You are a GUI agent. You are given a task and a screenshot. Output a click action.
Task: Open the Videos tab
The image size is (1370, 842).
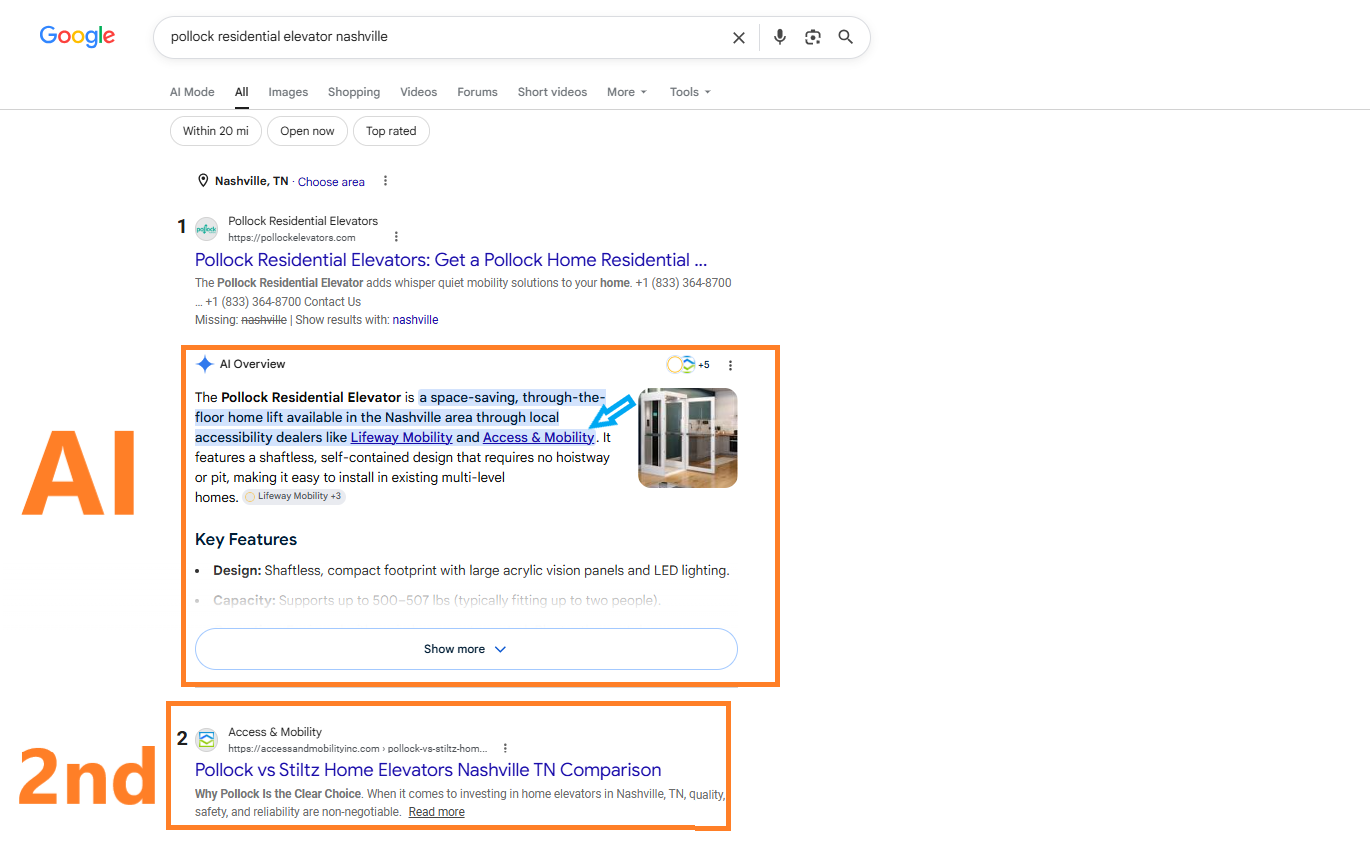pyautogui.click(x=419, y=92)
